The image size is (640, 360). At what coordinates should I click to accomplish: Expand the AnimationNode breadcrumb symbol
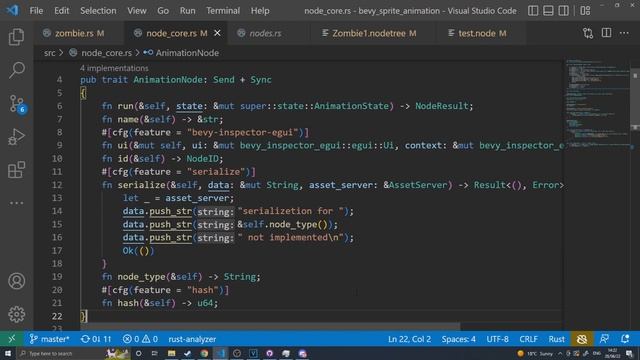pyautogui.click(x=187, y=53)
